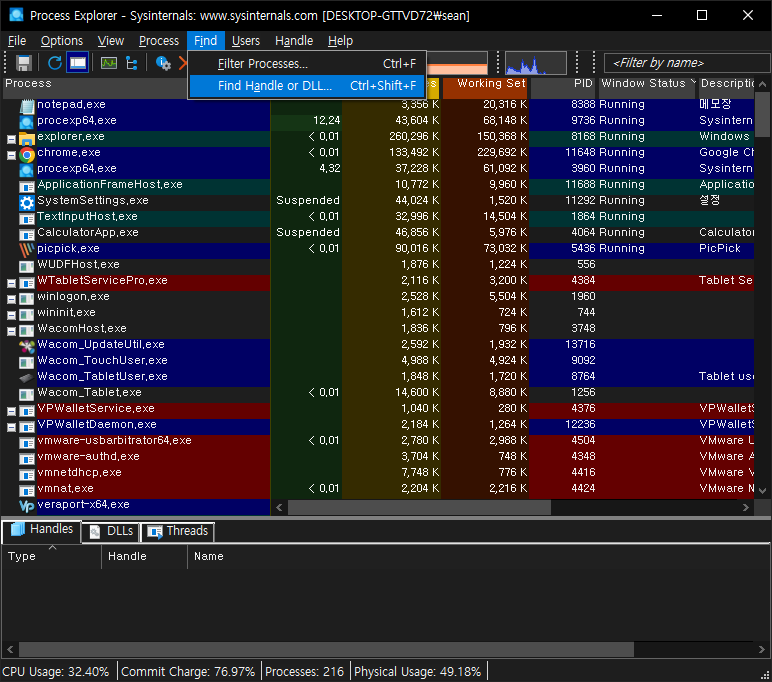Click the Save toolbar icon
This screenshot has height=682, width=772.
click(23, 63)
